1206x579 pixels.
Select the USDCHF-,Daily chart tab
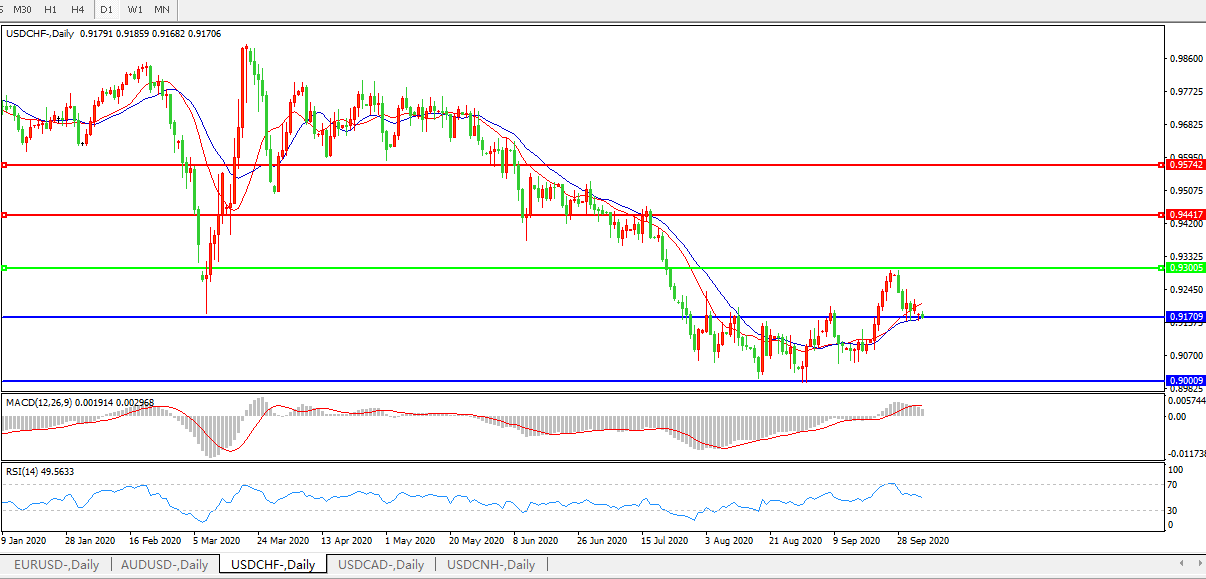point(272,565)
